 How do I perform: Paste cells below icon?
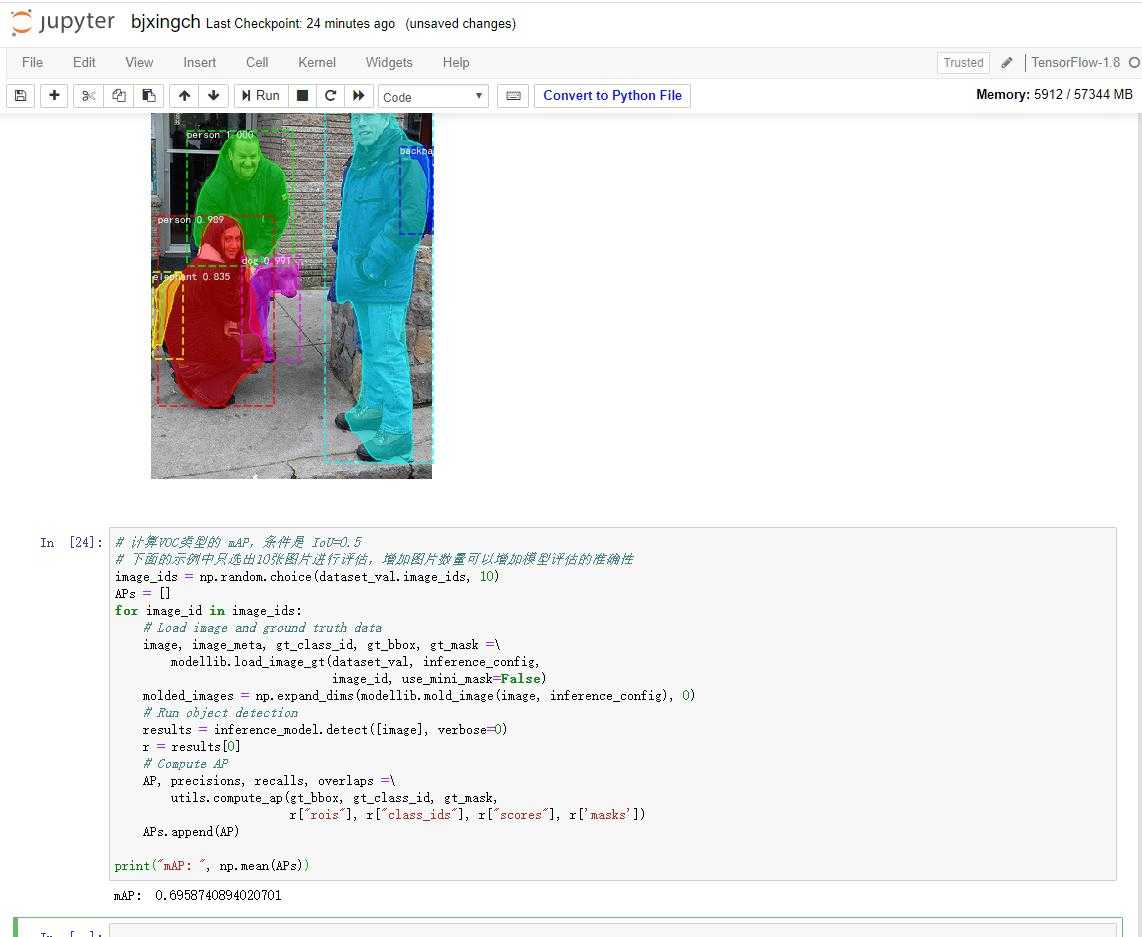pos(149,96)
